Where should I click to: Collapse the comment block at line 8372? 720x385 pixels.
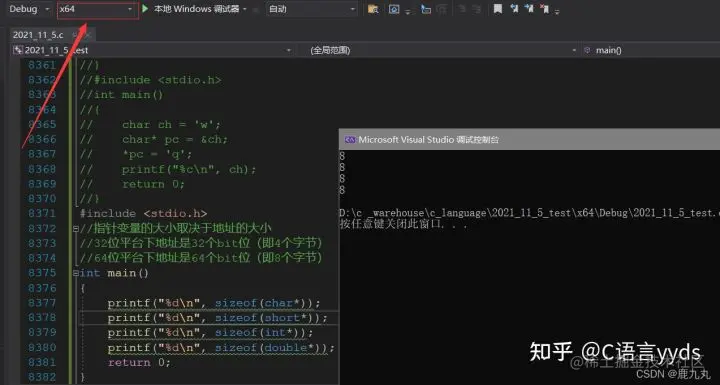click(76, 228)
